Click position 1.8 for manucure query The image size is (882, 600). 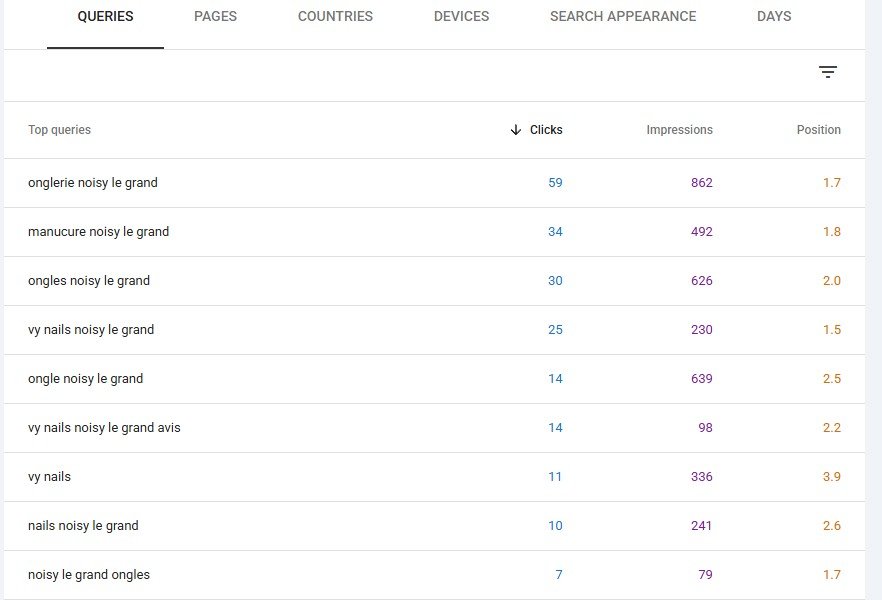pyautogui.click(x=831, y=232)
